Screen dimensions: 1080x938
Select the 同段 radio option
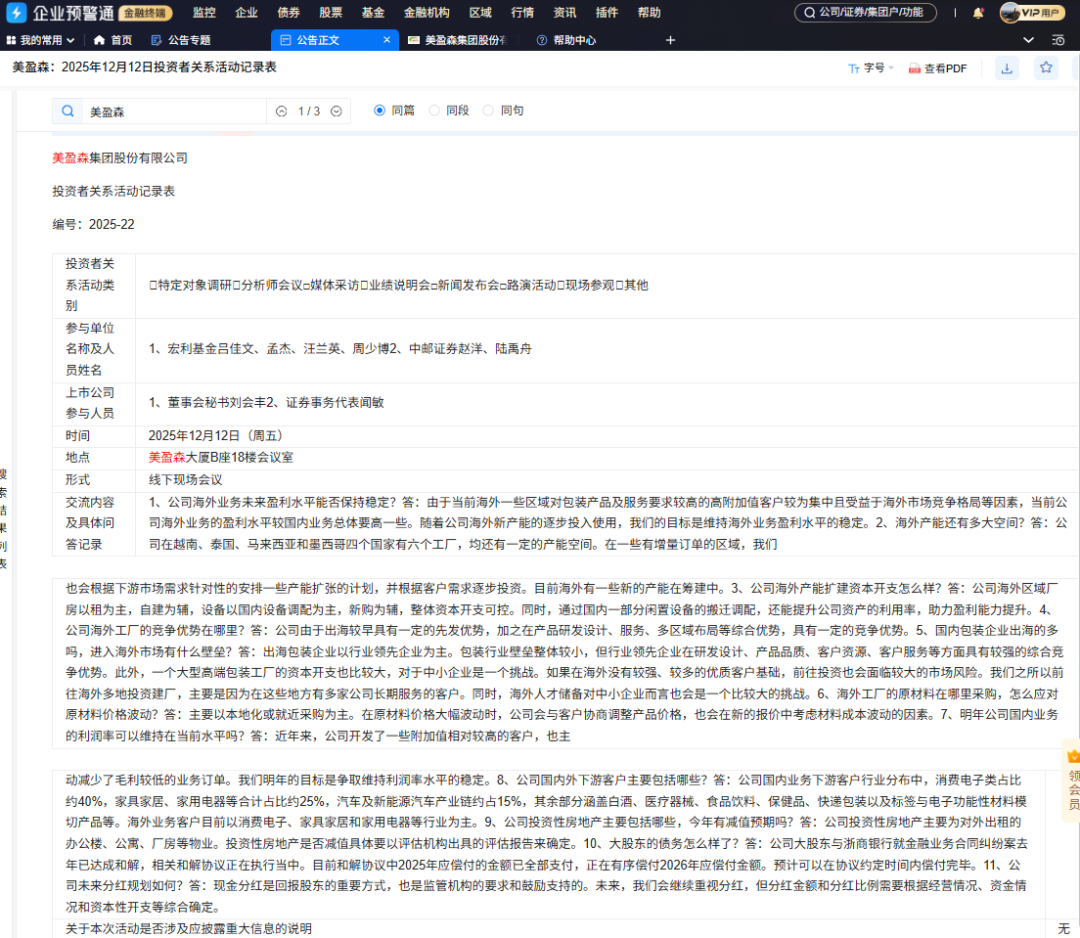434,111
